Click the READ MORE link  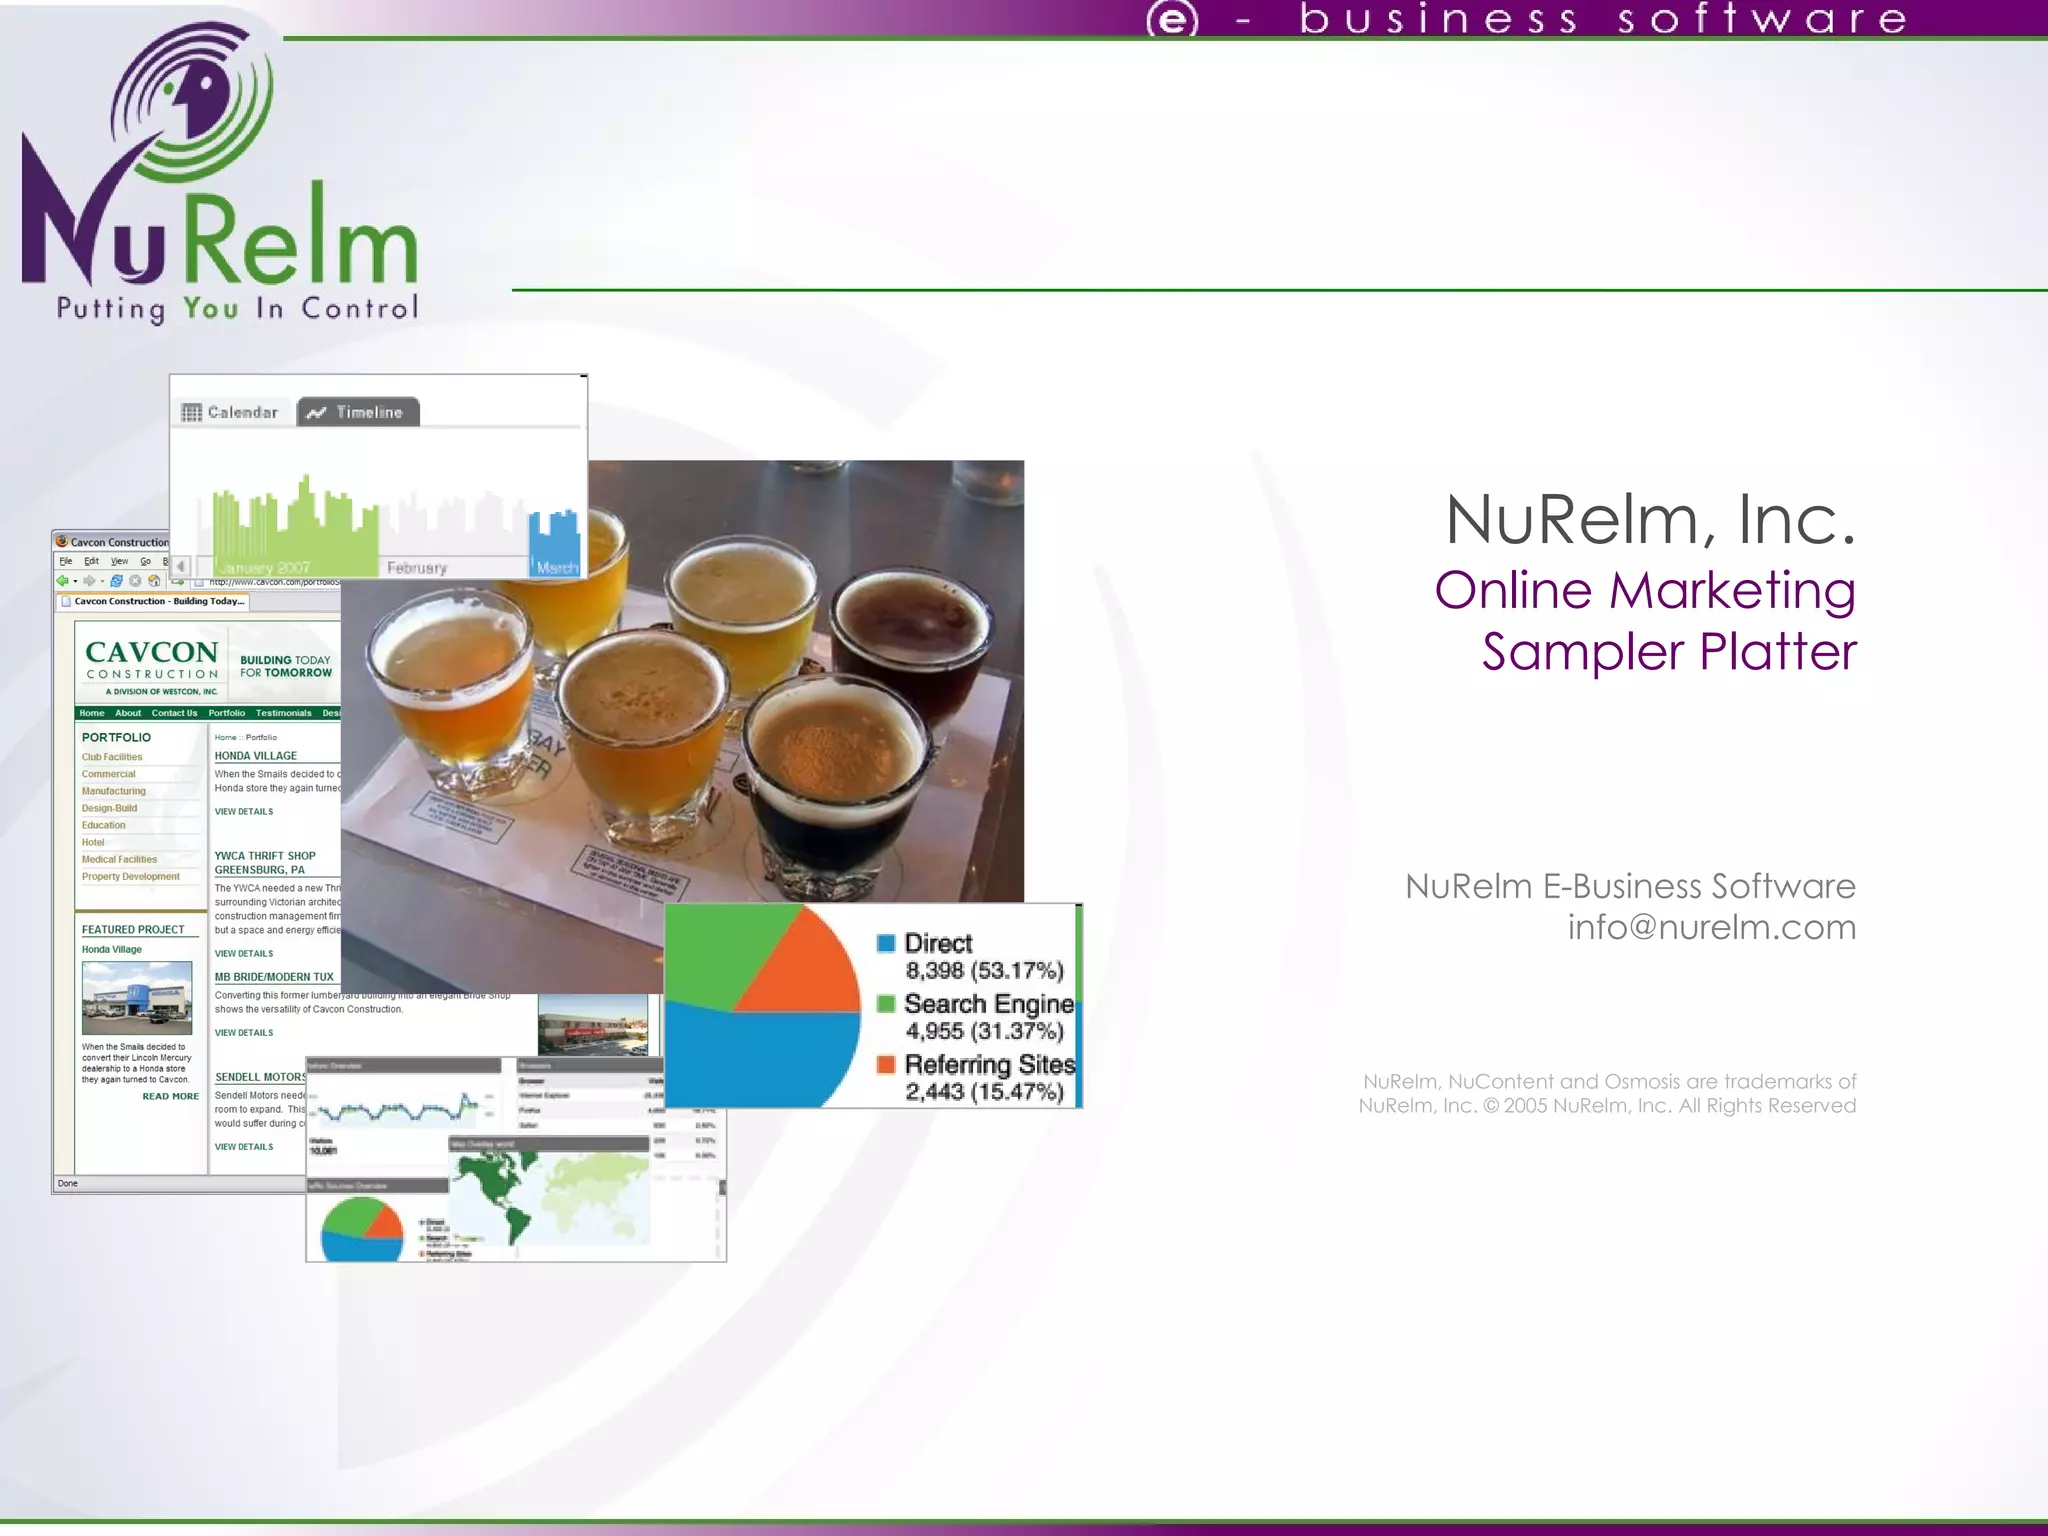(x=170, y=1096)
